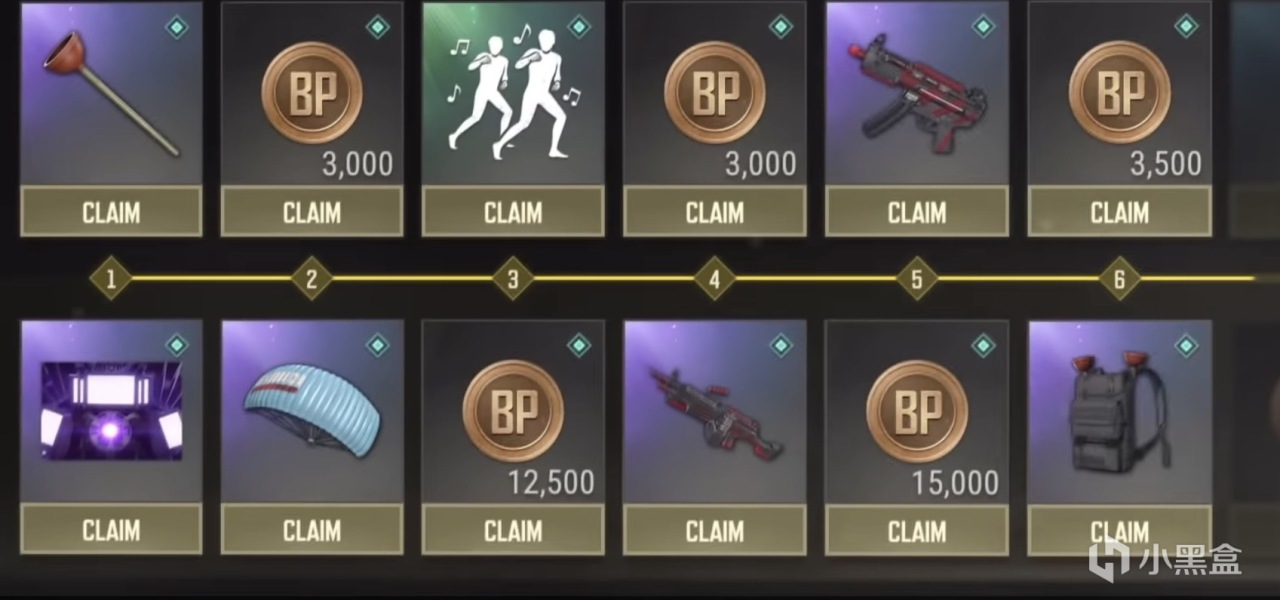Claim the parachute skin reward

(x=312, y=530)
